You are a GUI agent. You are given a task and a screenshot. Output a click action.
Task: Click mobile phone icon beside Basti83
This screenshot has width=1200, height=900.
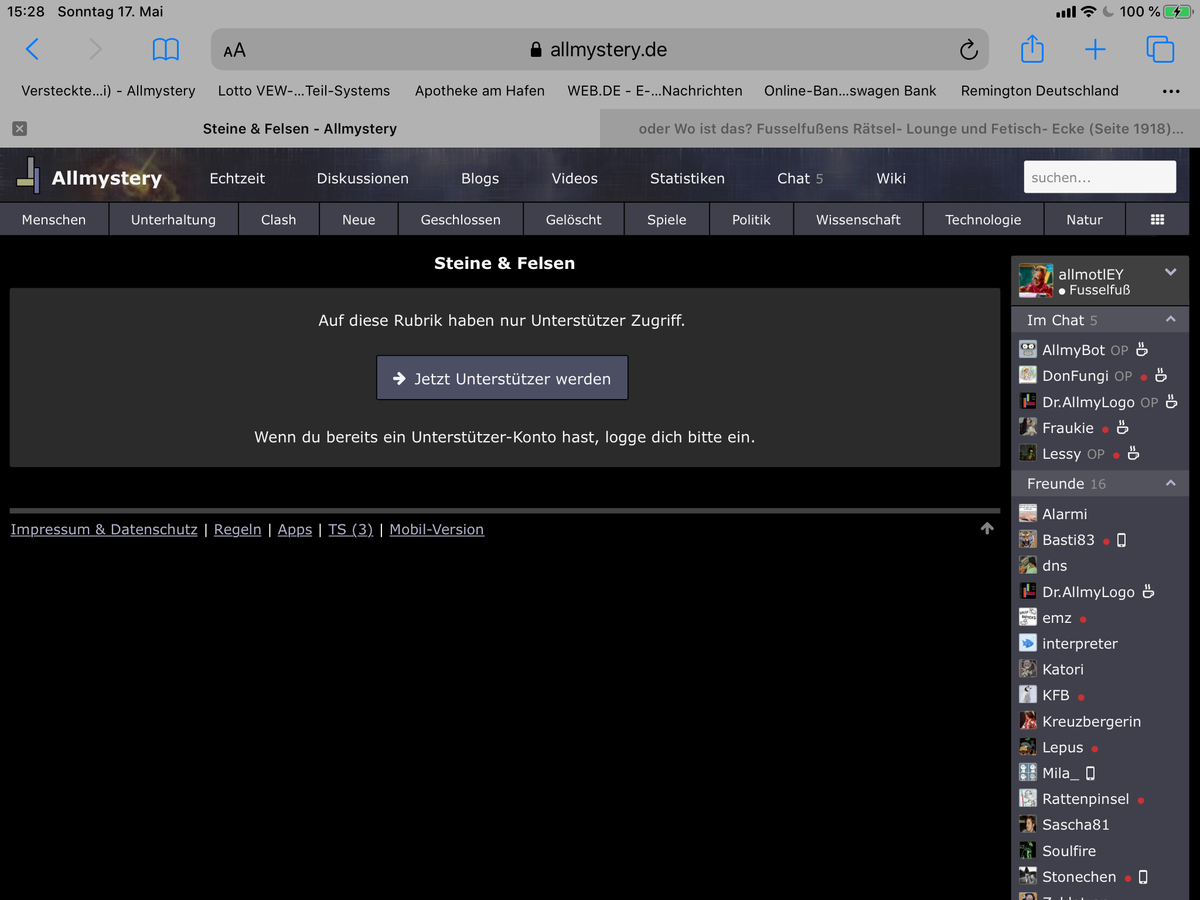(x=1121, y=540)
